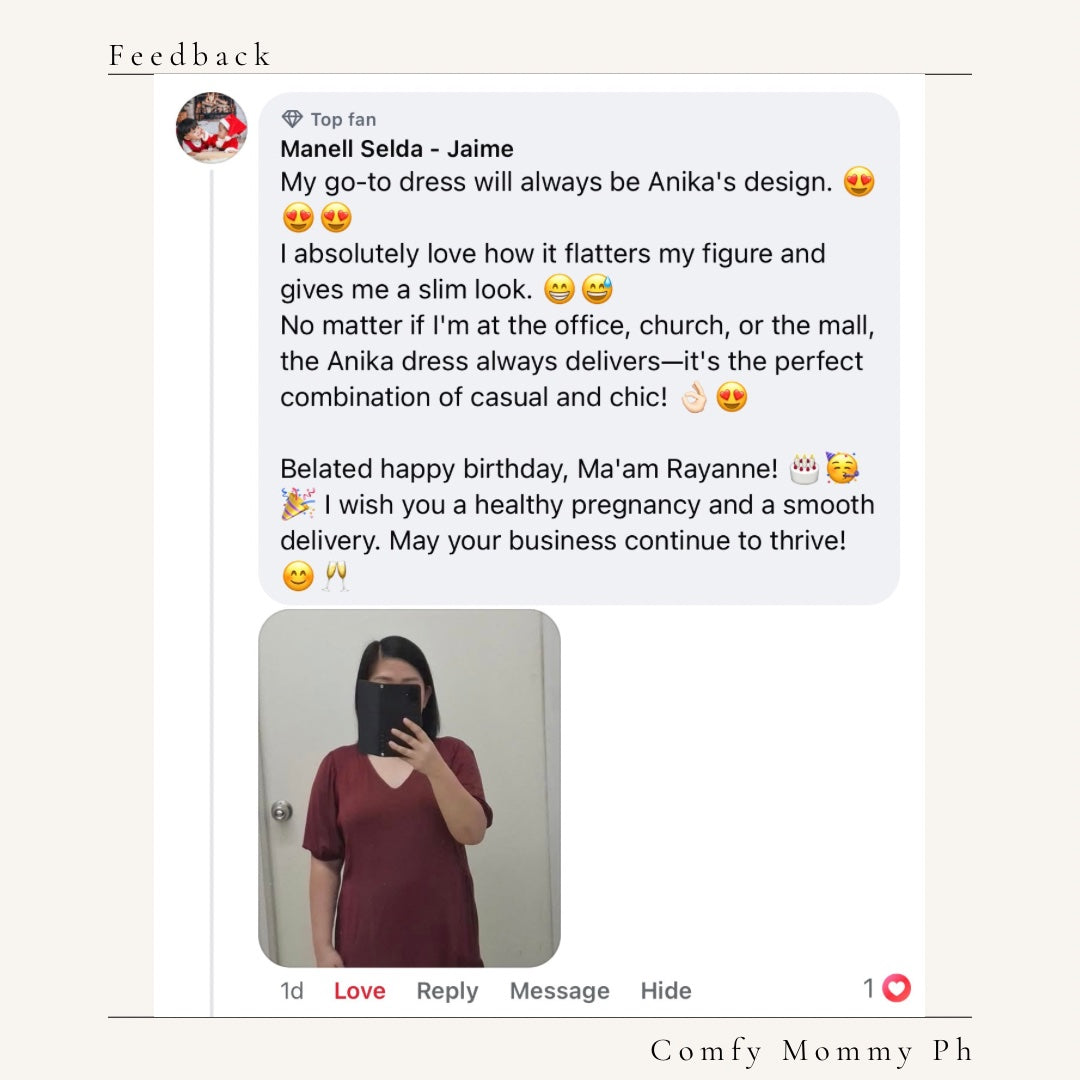Click the Feedback heading text

click(x=189, y=55)
